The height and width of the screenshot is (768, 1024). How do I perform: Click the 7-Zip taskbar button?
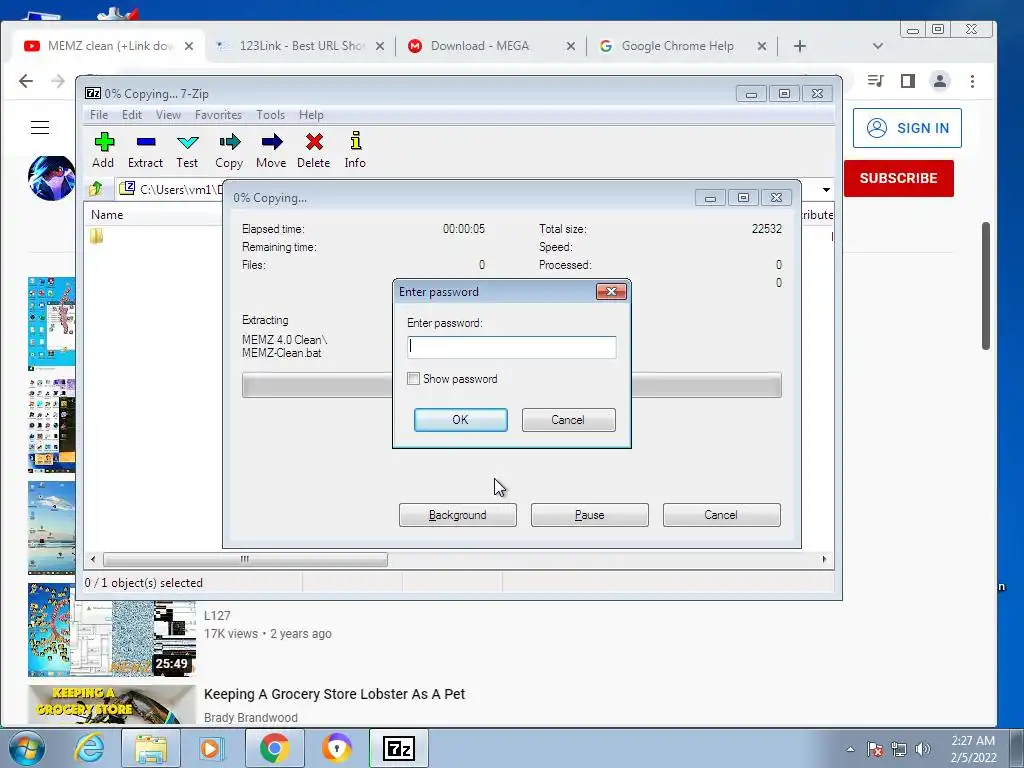399,748
